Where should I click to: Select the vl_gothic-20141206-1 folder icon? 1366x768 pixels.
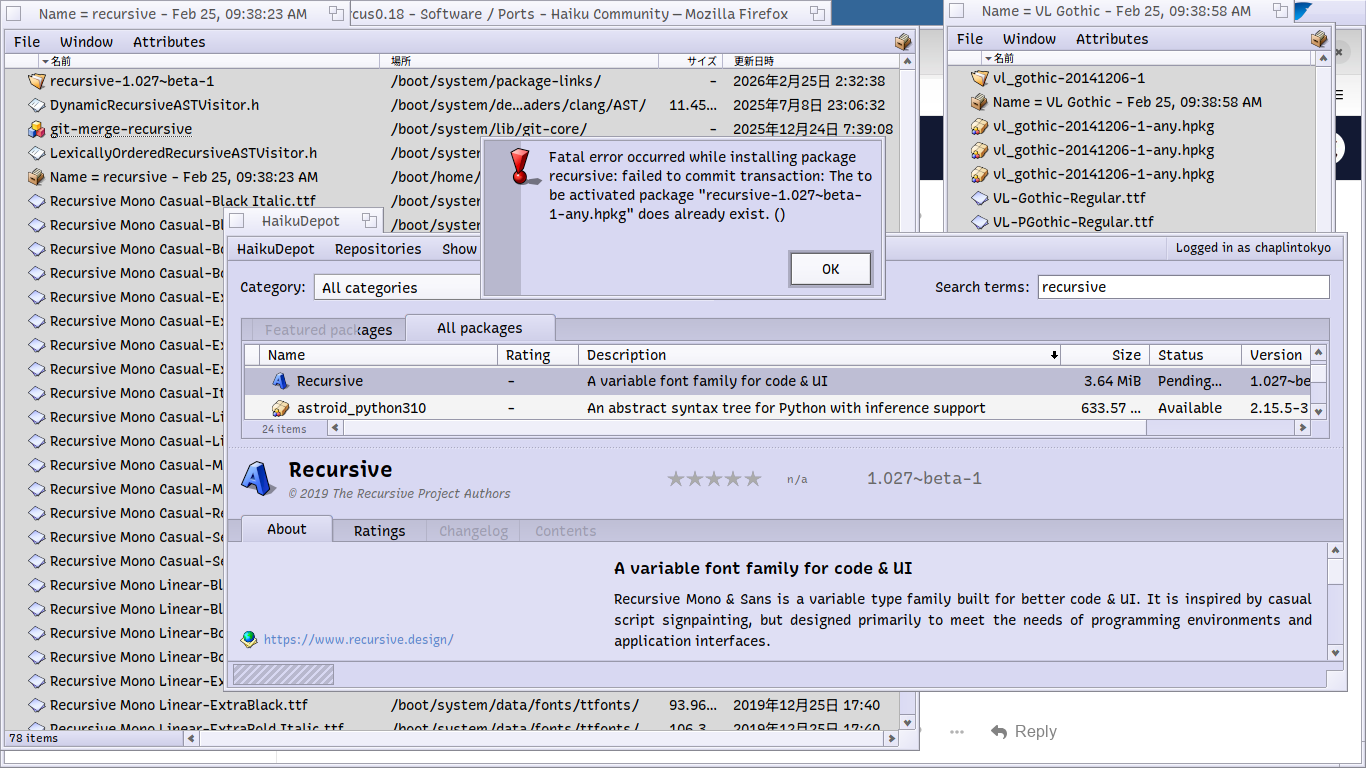[980, 78]
